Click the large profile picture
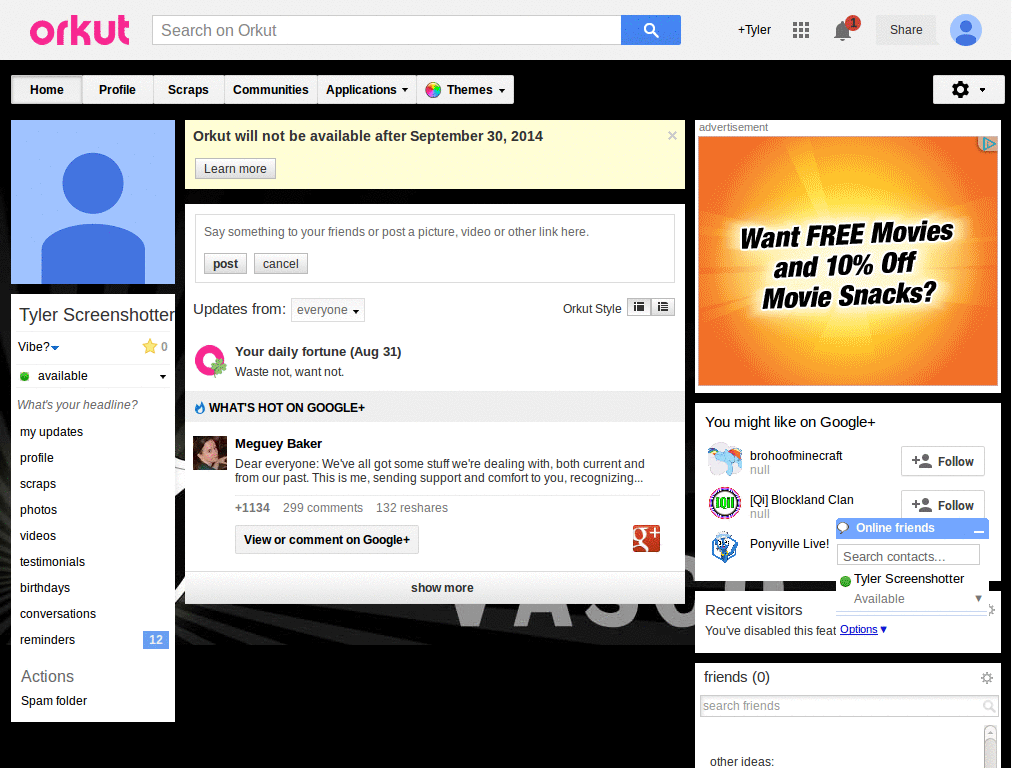Image resolution: width=1024 pixels, height=768 pixels. click(93, 202)
